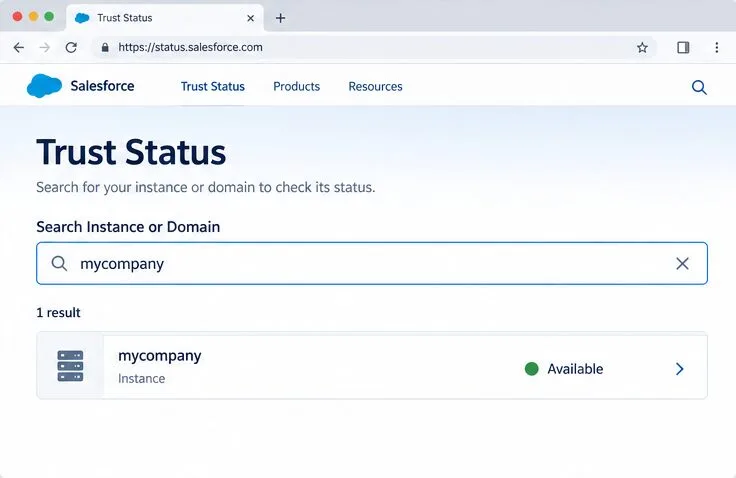The width and height of the screenshot is (736, 478).
Task: Open the Products navigation item
Action: (296, 86)
